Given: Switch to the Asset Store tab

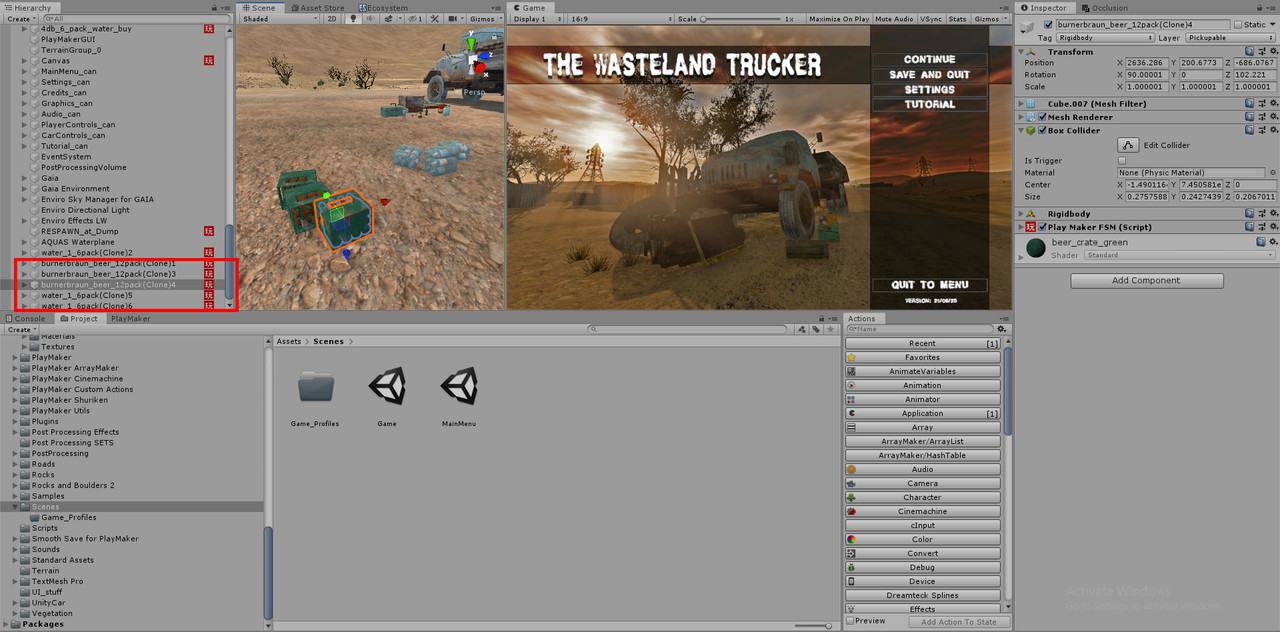Looking at the screenshot, I should coord(320,7).
